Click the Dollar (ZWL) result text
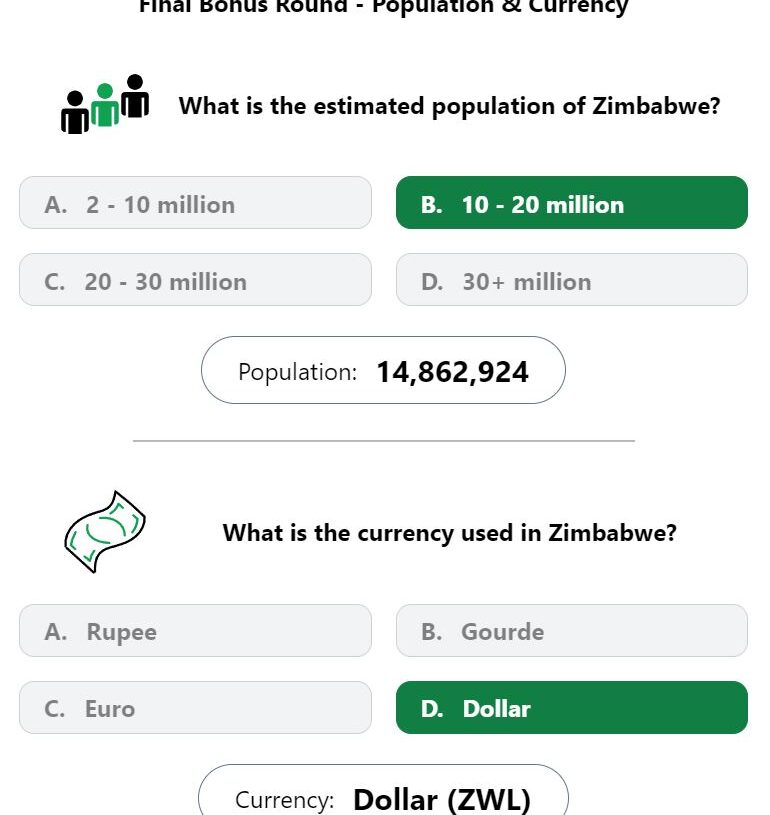The width and height of the screenshot is (770, 815). point(442,800)
